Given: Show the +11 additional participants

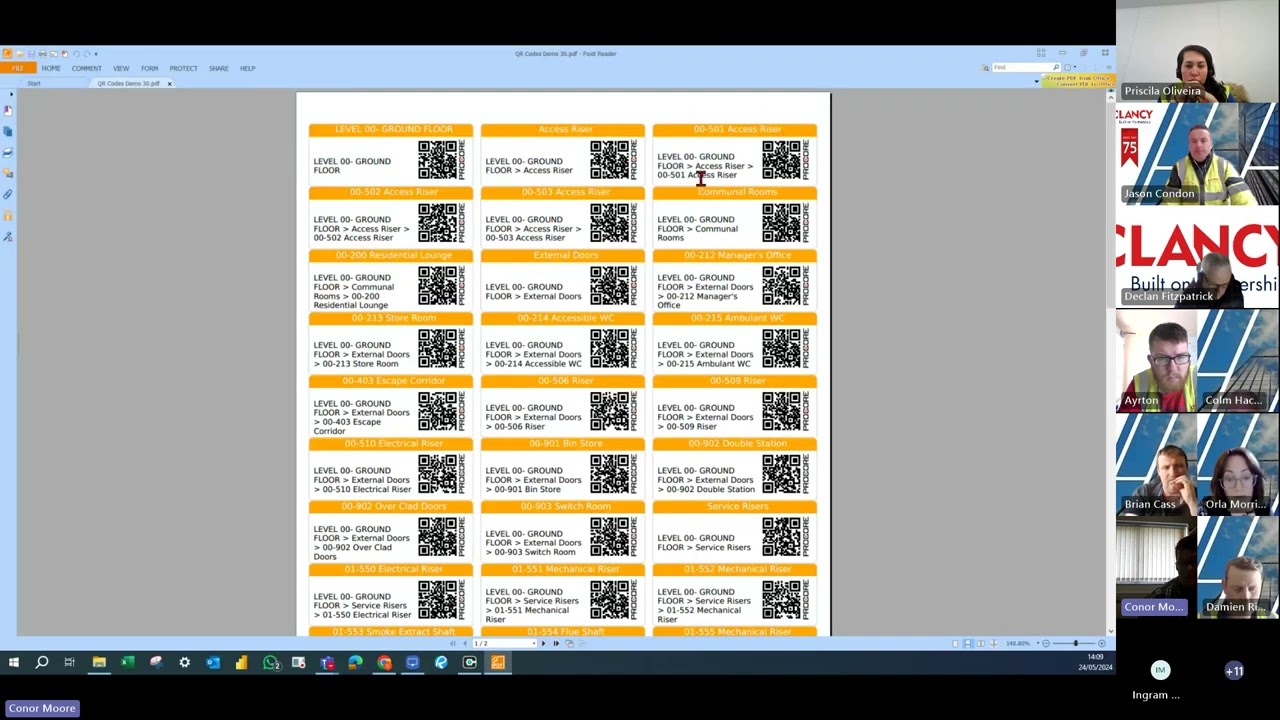Looking at the screenshot, I should click(1234, 671).
